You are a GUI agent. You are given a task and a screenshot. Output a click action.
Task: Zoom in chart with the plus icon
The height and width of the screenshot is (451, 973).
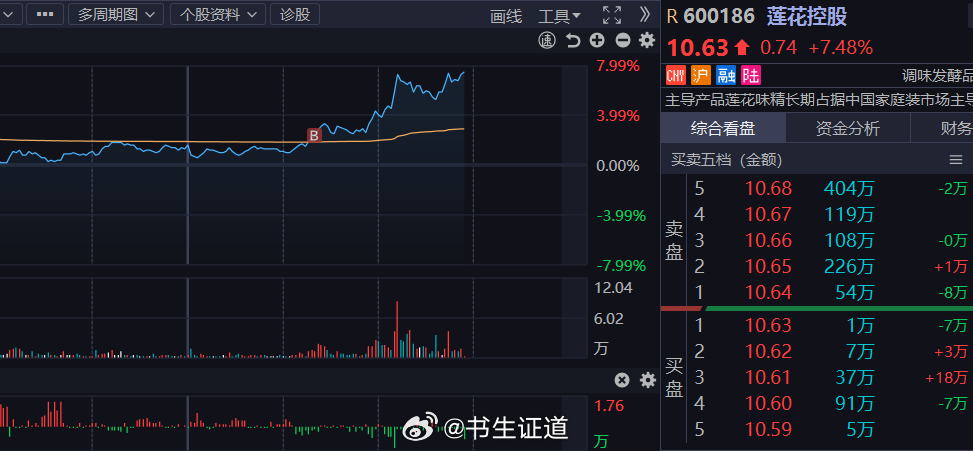pyautogui.click(x=597, y=41)
